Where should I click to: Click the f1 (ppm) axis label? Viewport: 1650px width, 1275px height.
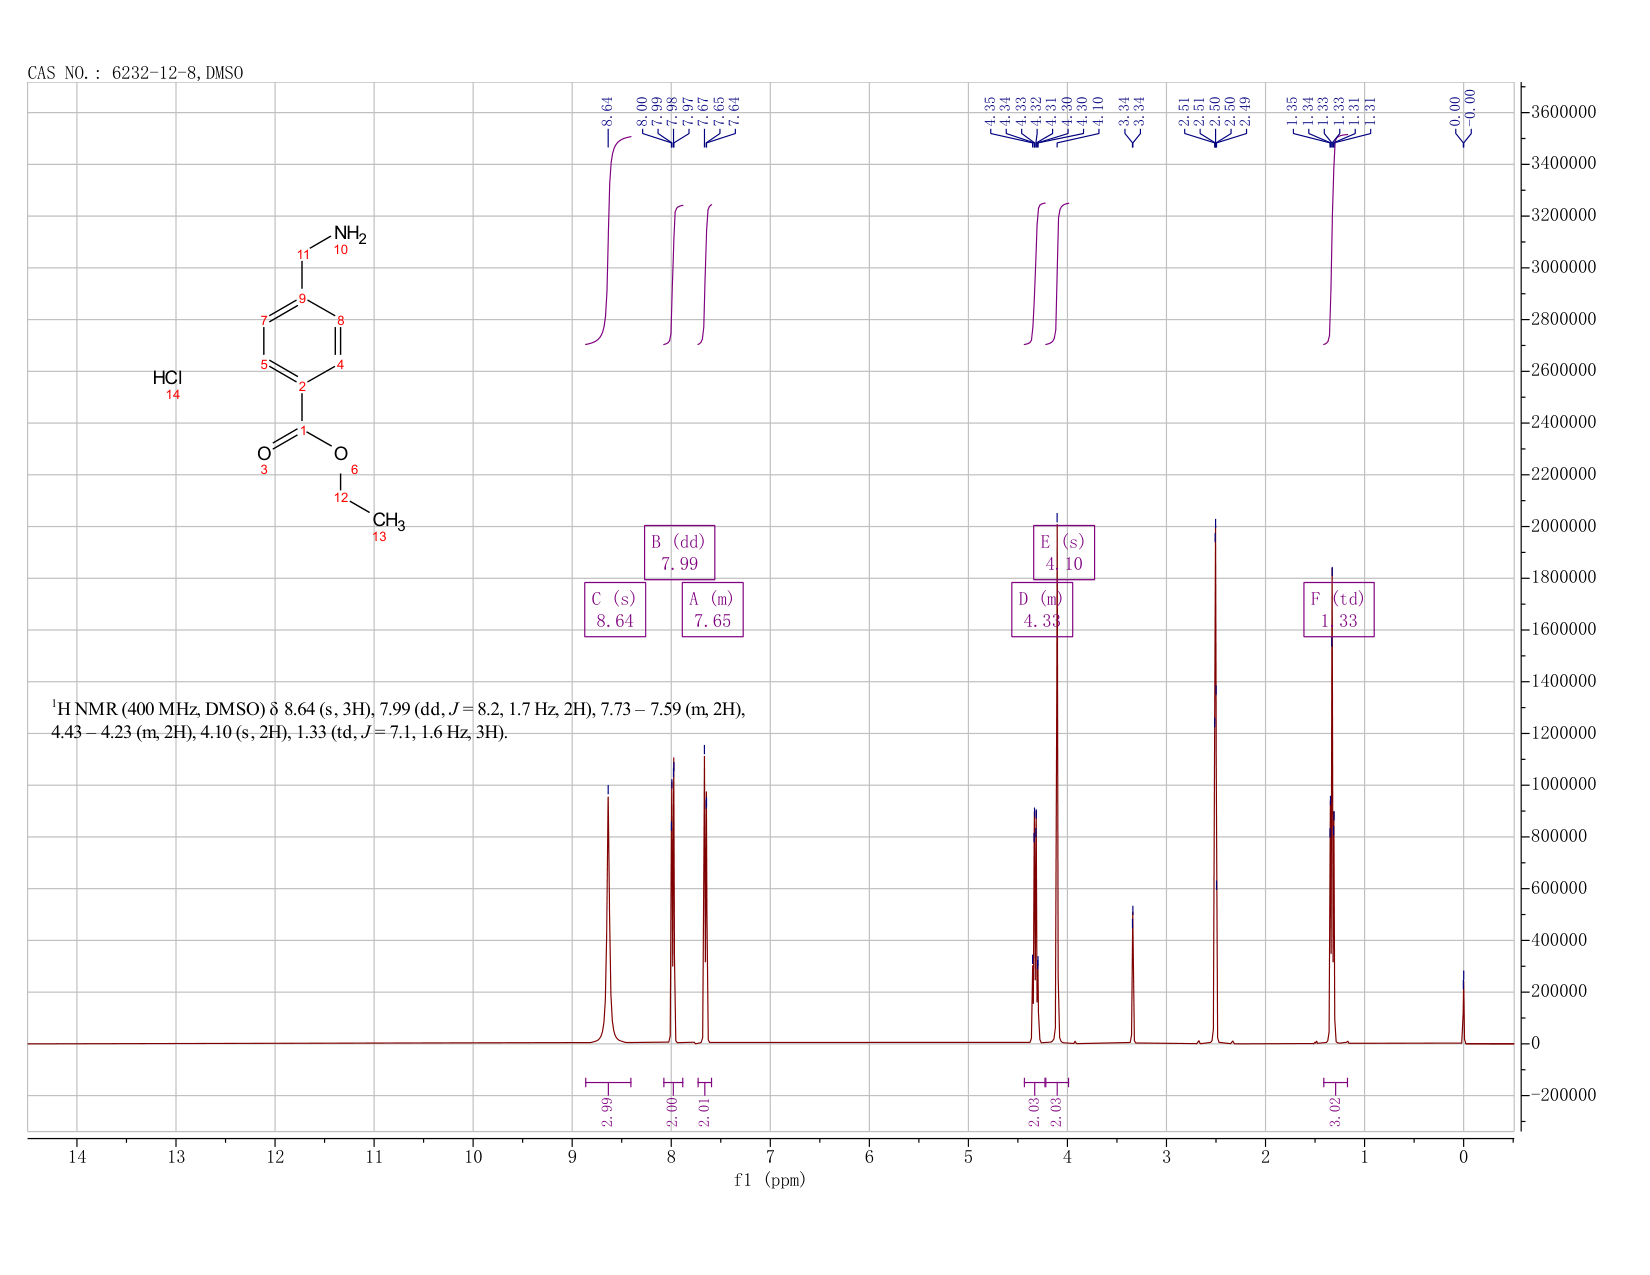tap(769, 1180)
